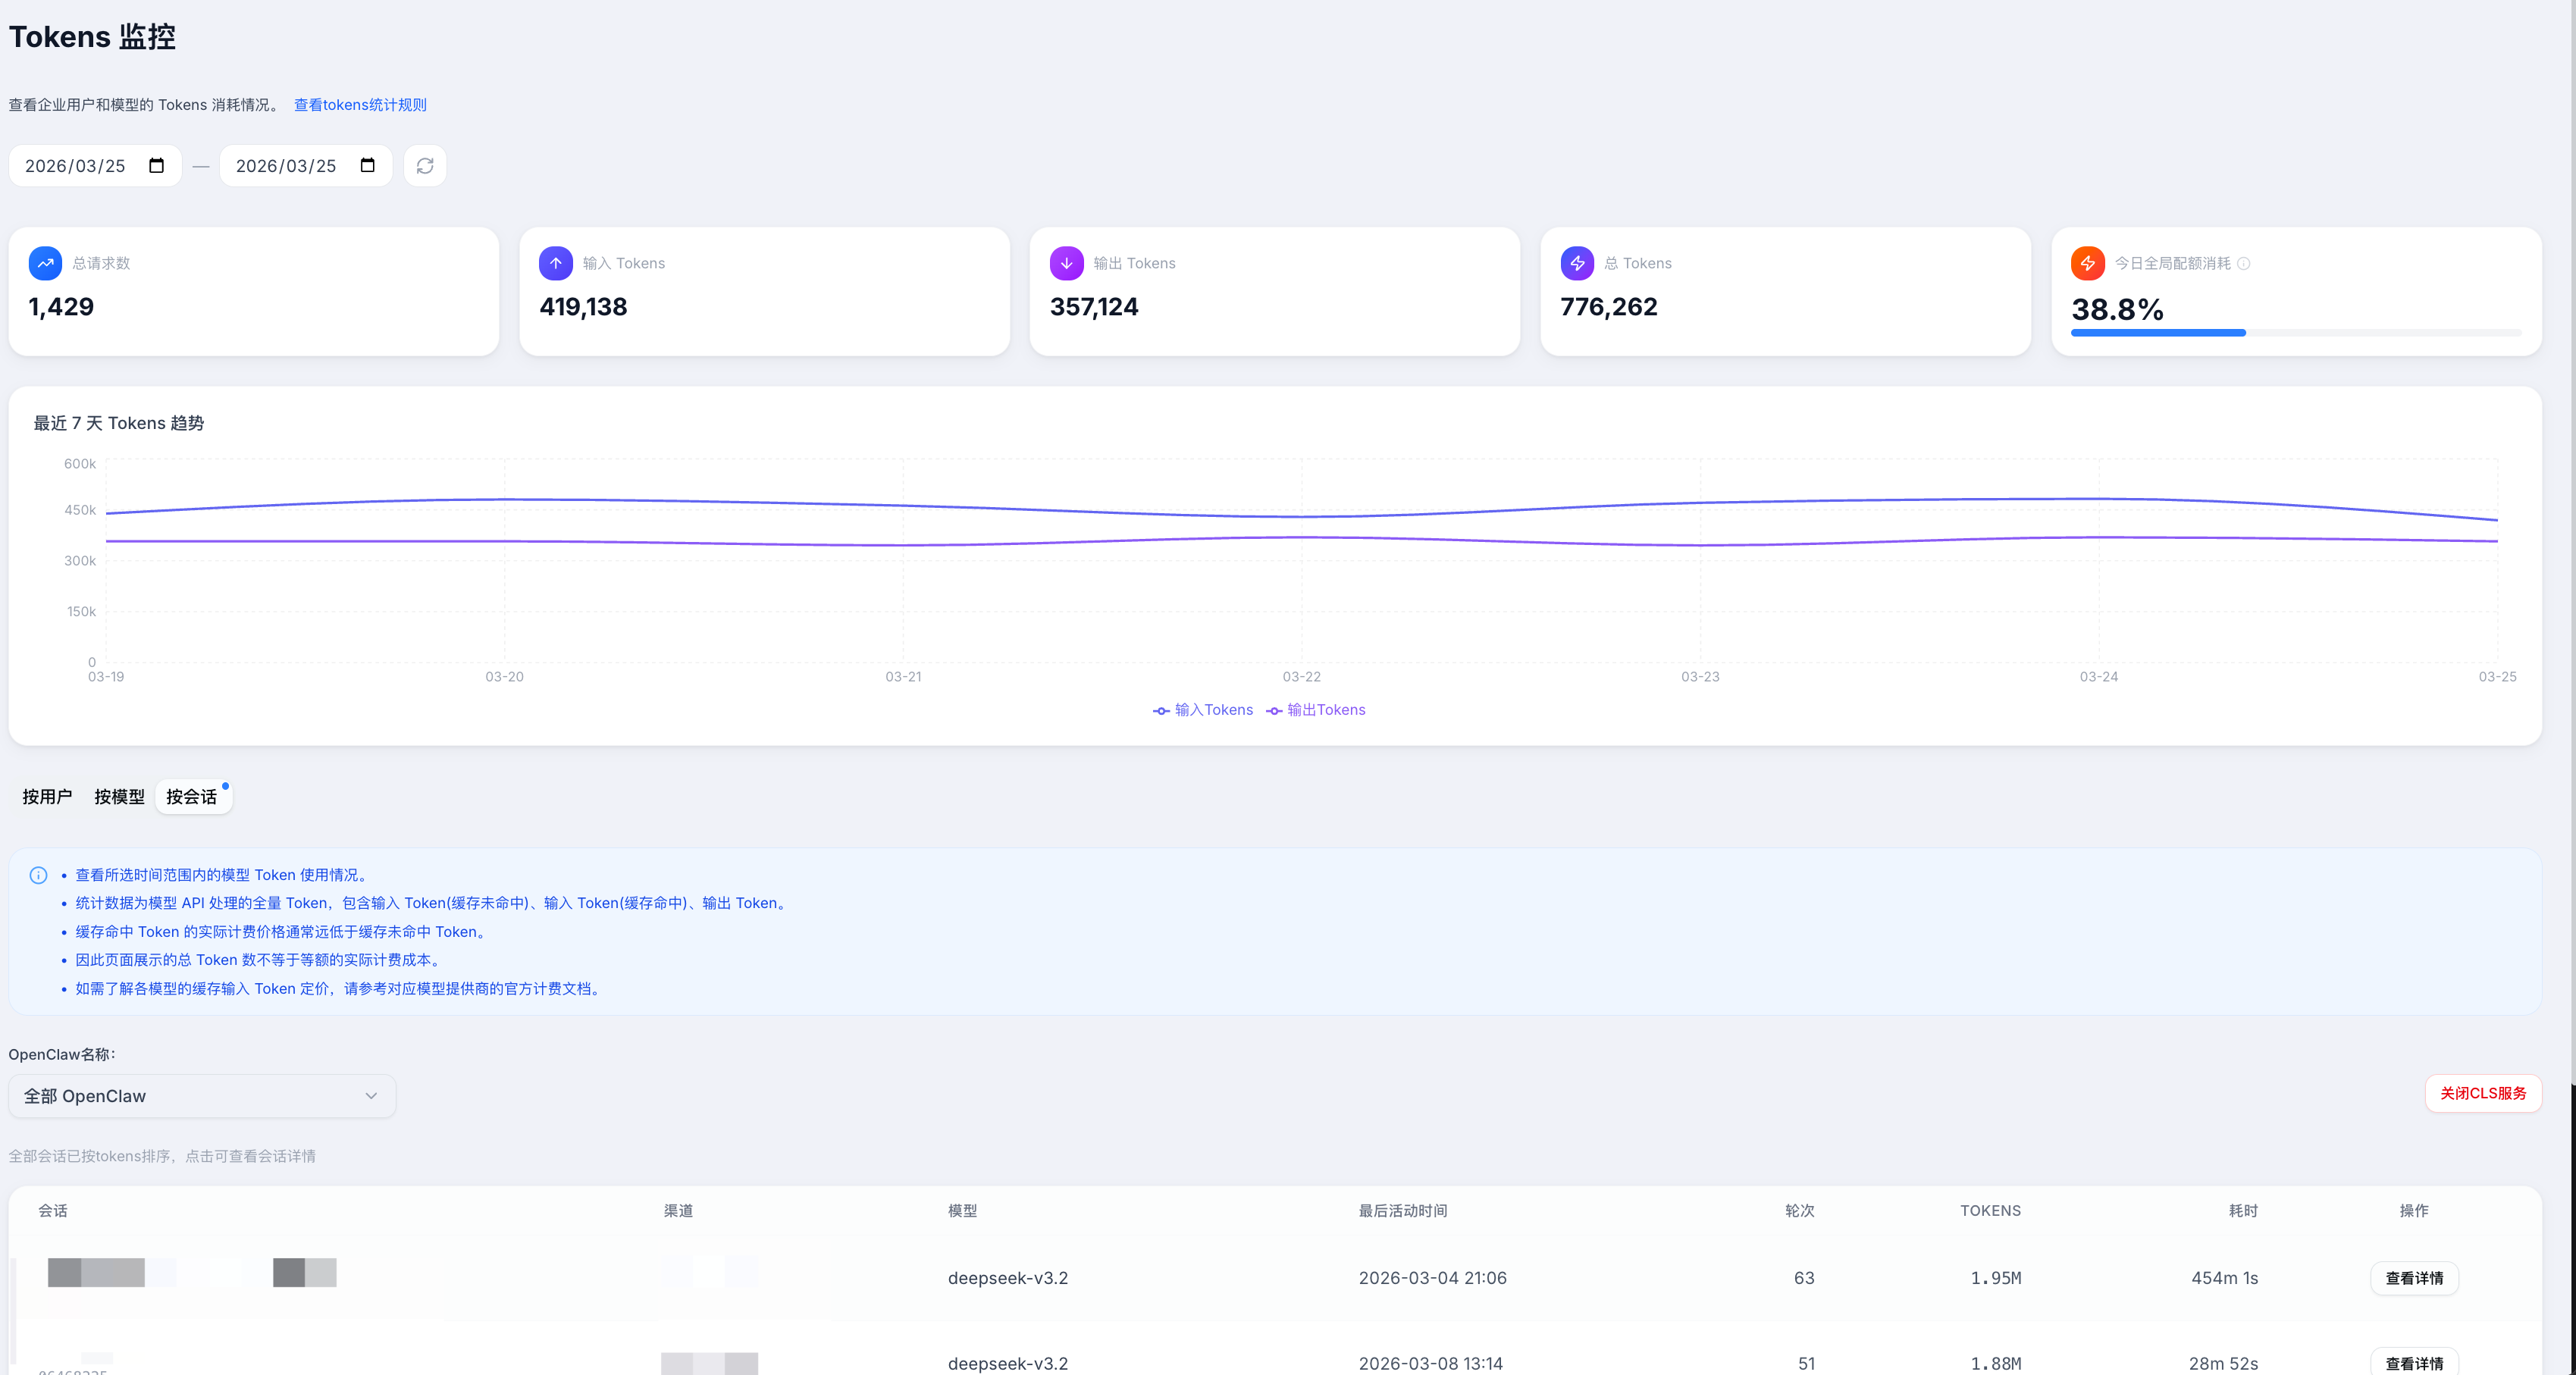Image resolution: width=2576 pixels, height=1375 pixels.
Task: Open the 查看tokens统计规则 link
Action: (x=360, y=105)
